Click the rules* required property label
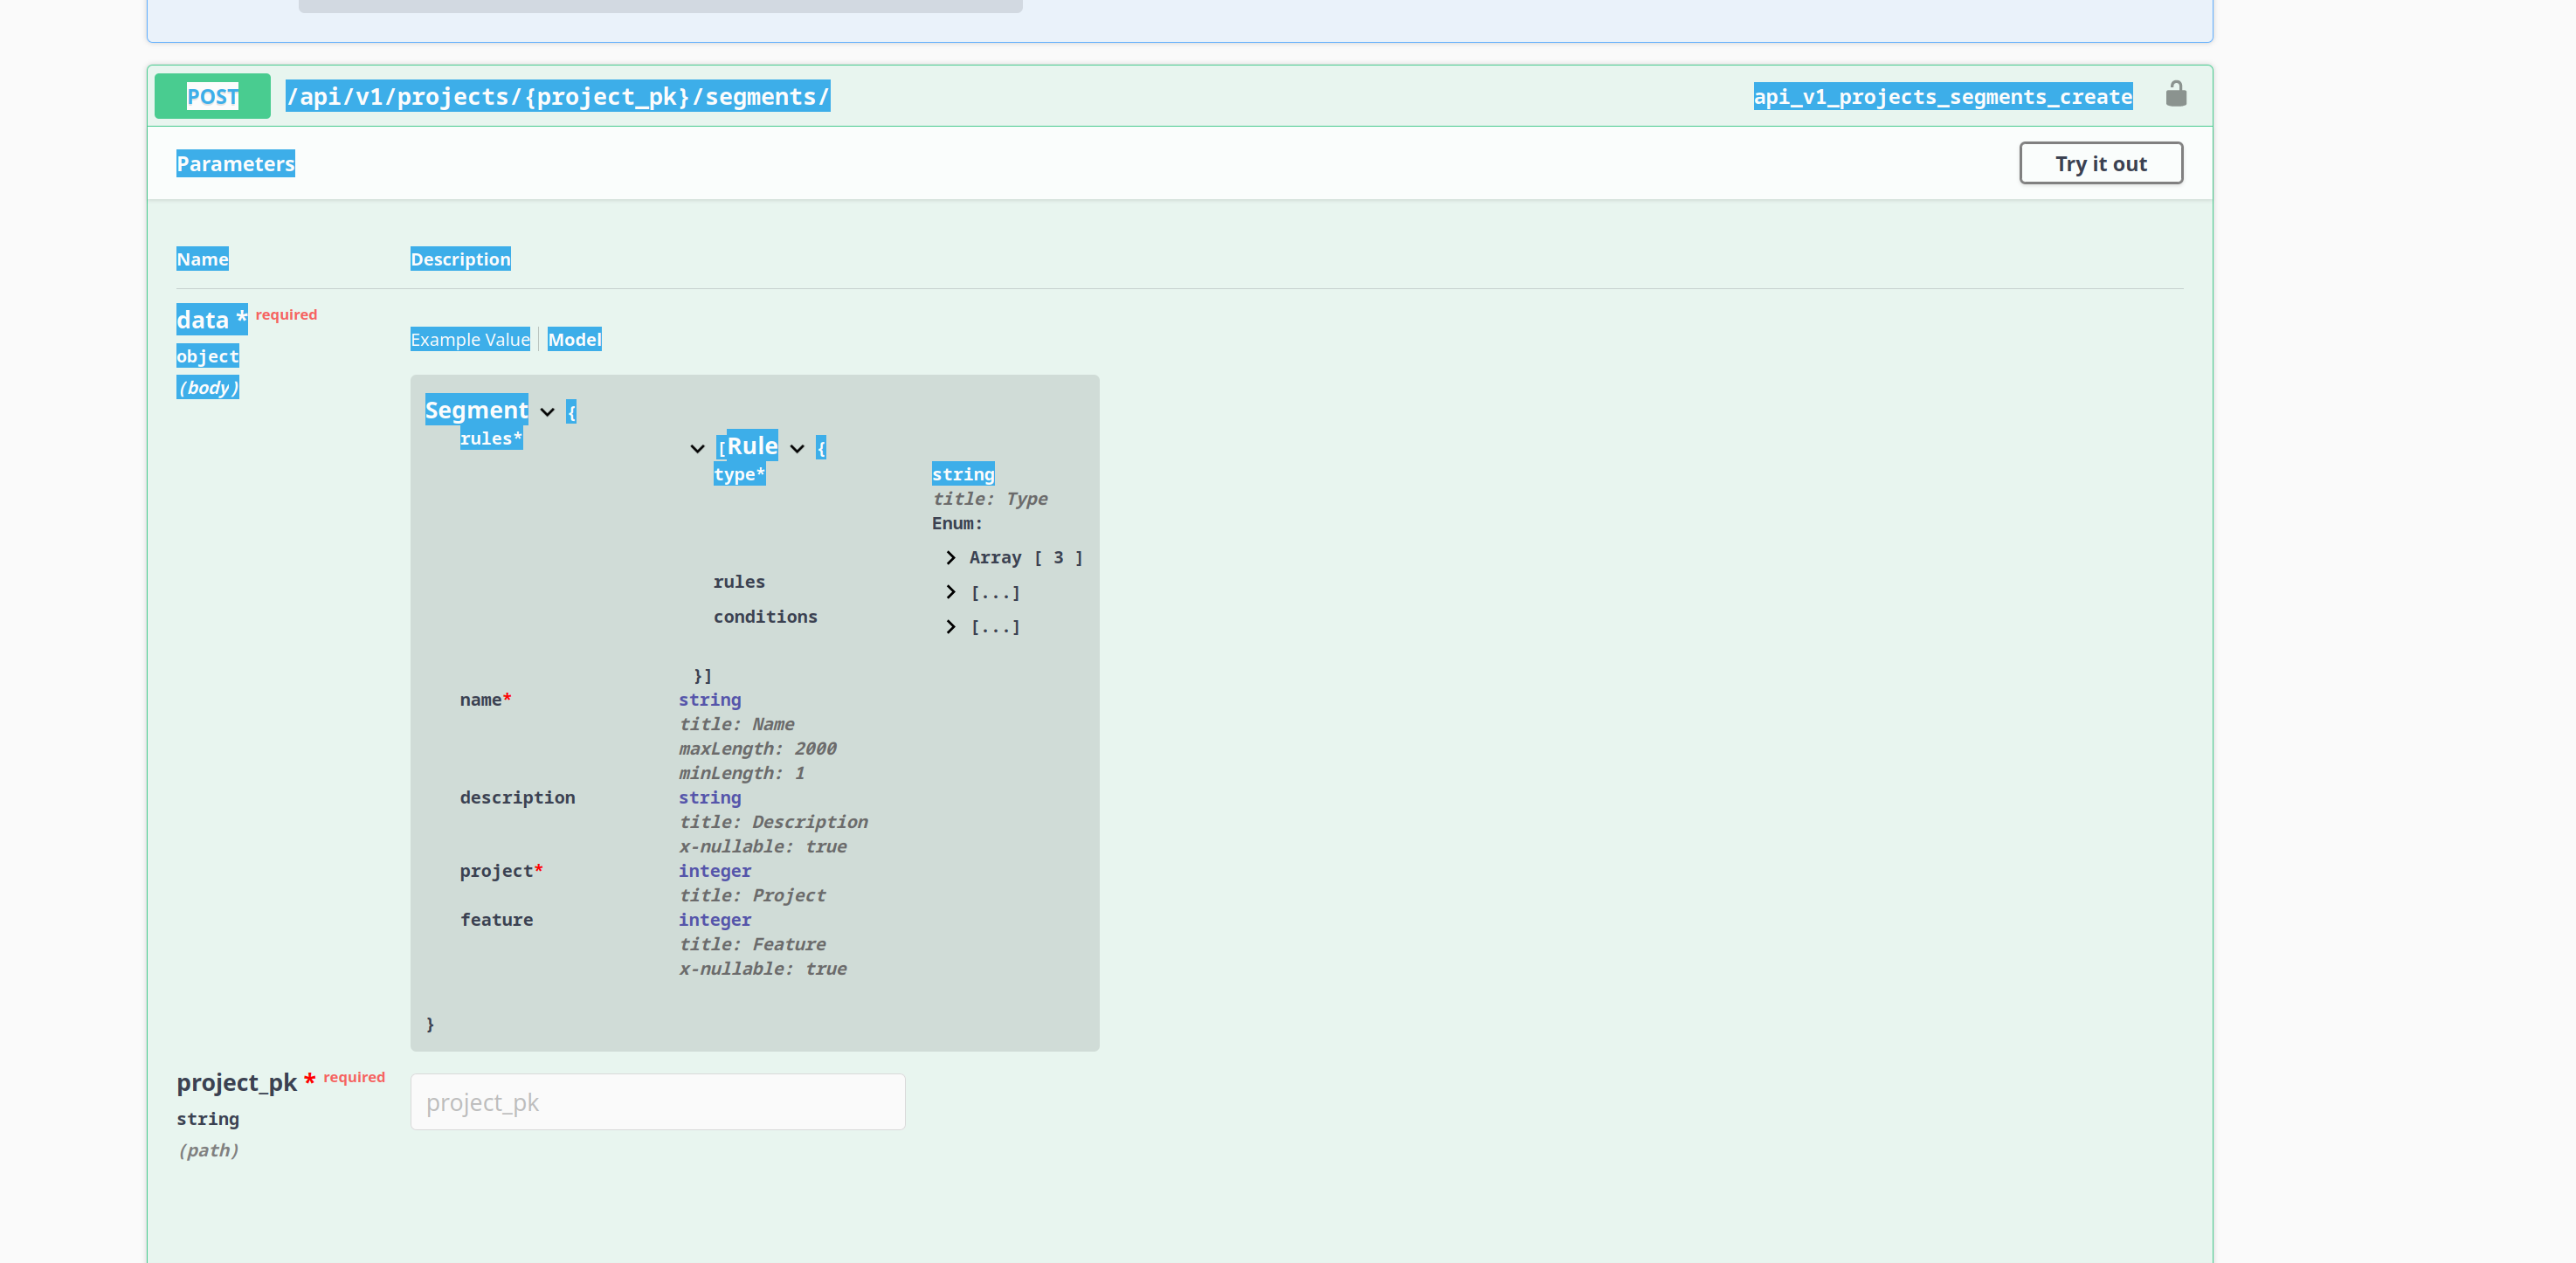The width and height of the screenshot is (2576, 1263). [492, 438]
